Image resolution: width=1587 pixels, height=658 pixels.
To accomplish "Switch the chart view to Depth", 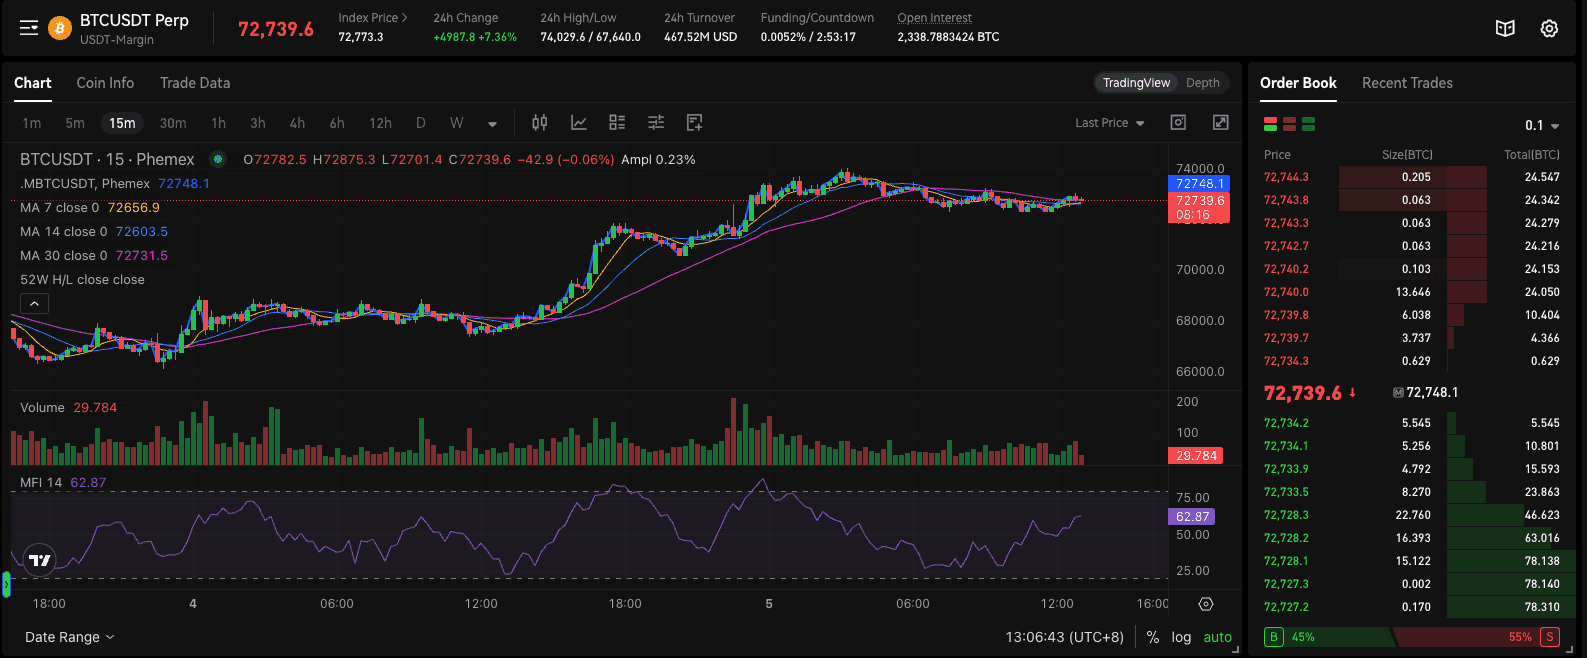I will [x=1202, y=83].
